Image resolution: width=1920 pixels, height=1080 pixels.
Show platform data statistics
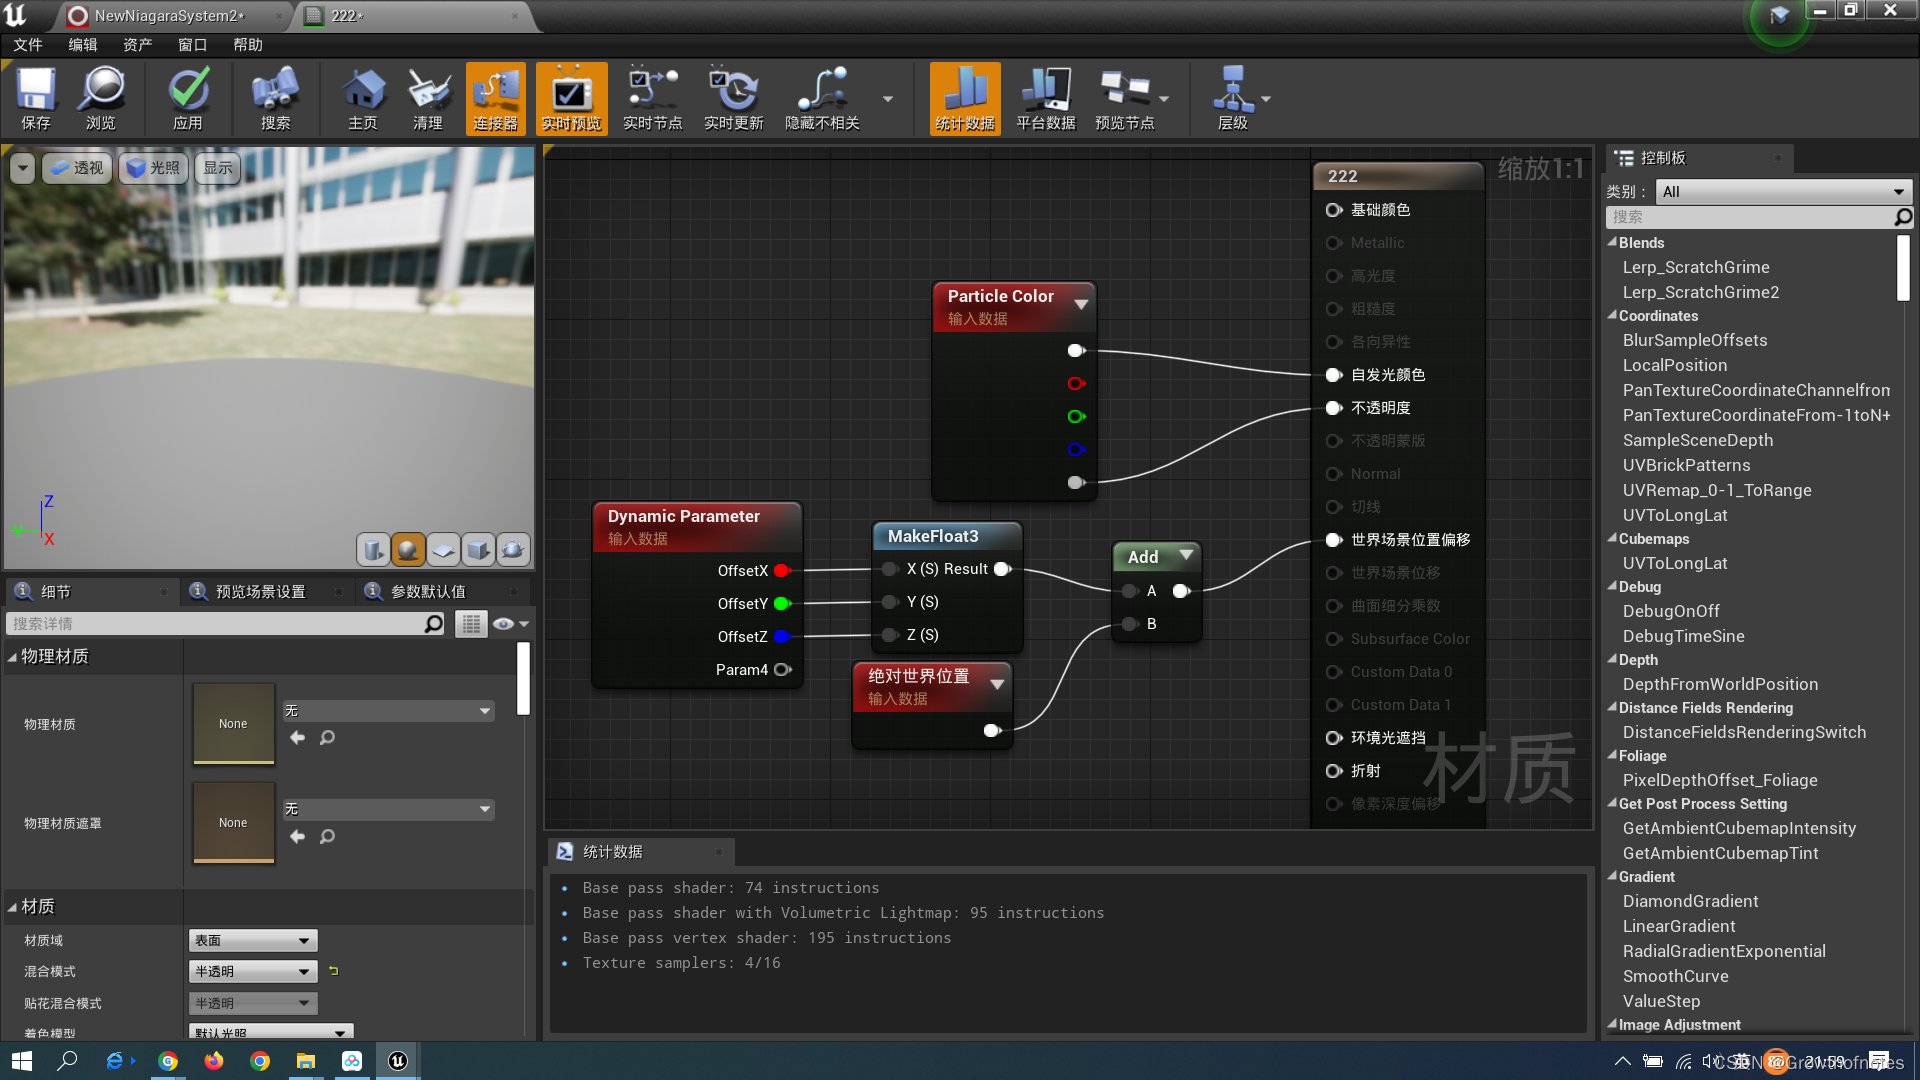click(x=1044, y=97)
